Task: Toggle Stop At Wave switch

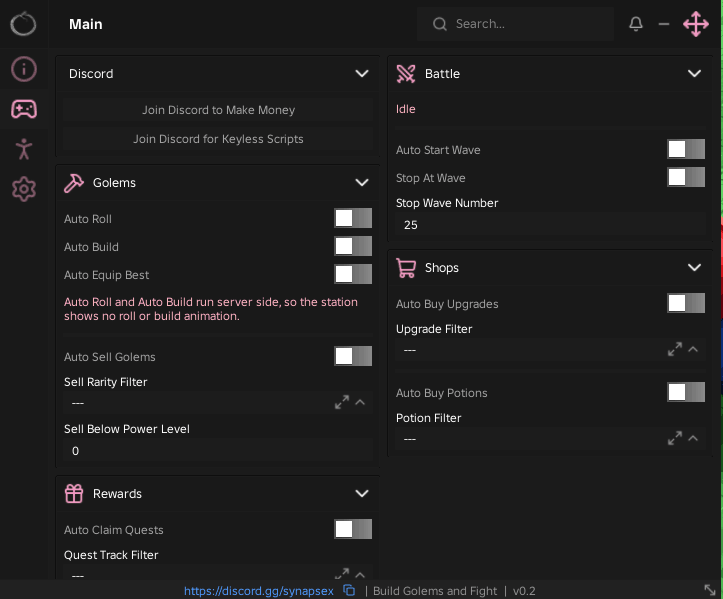Action: [x=686, y=177]
